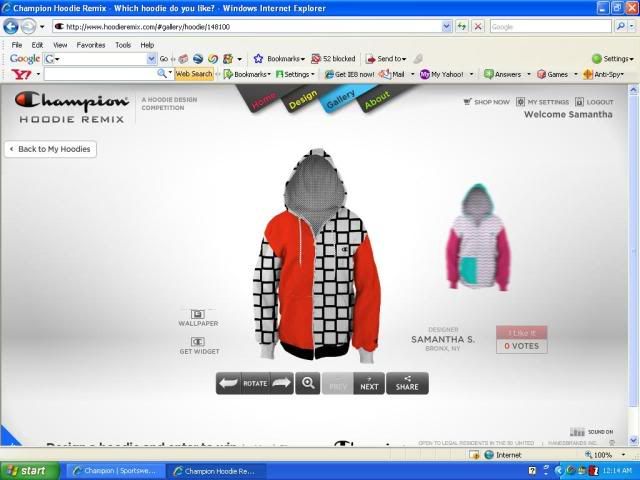The width and height of the screenshot is (640, 480).
Task: Click the Logout lock icon
Action: pos(579,102)
